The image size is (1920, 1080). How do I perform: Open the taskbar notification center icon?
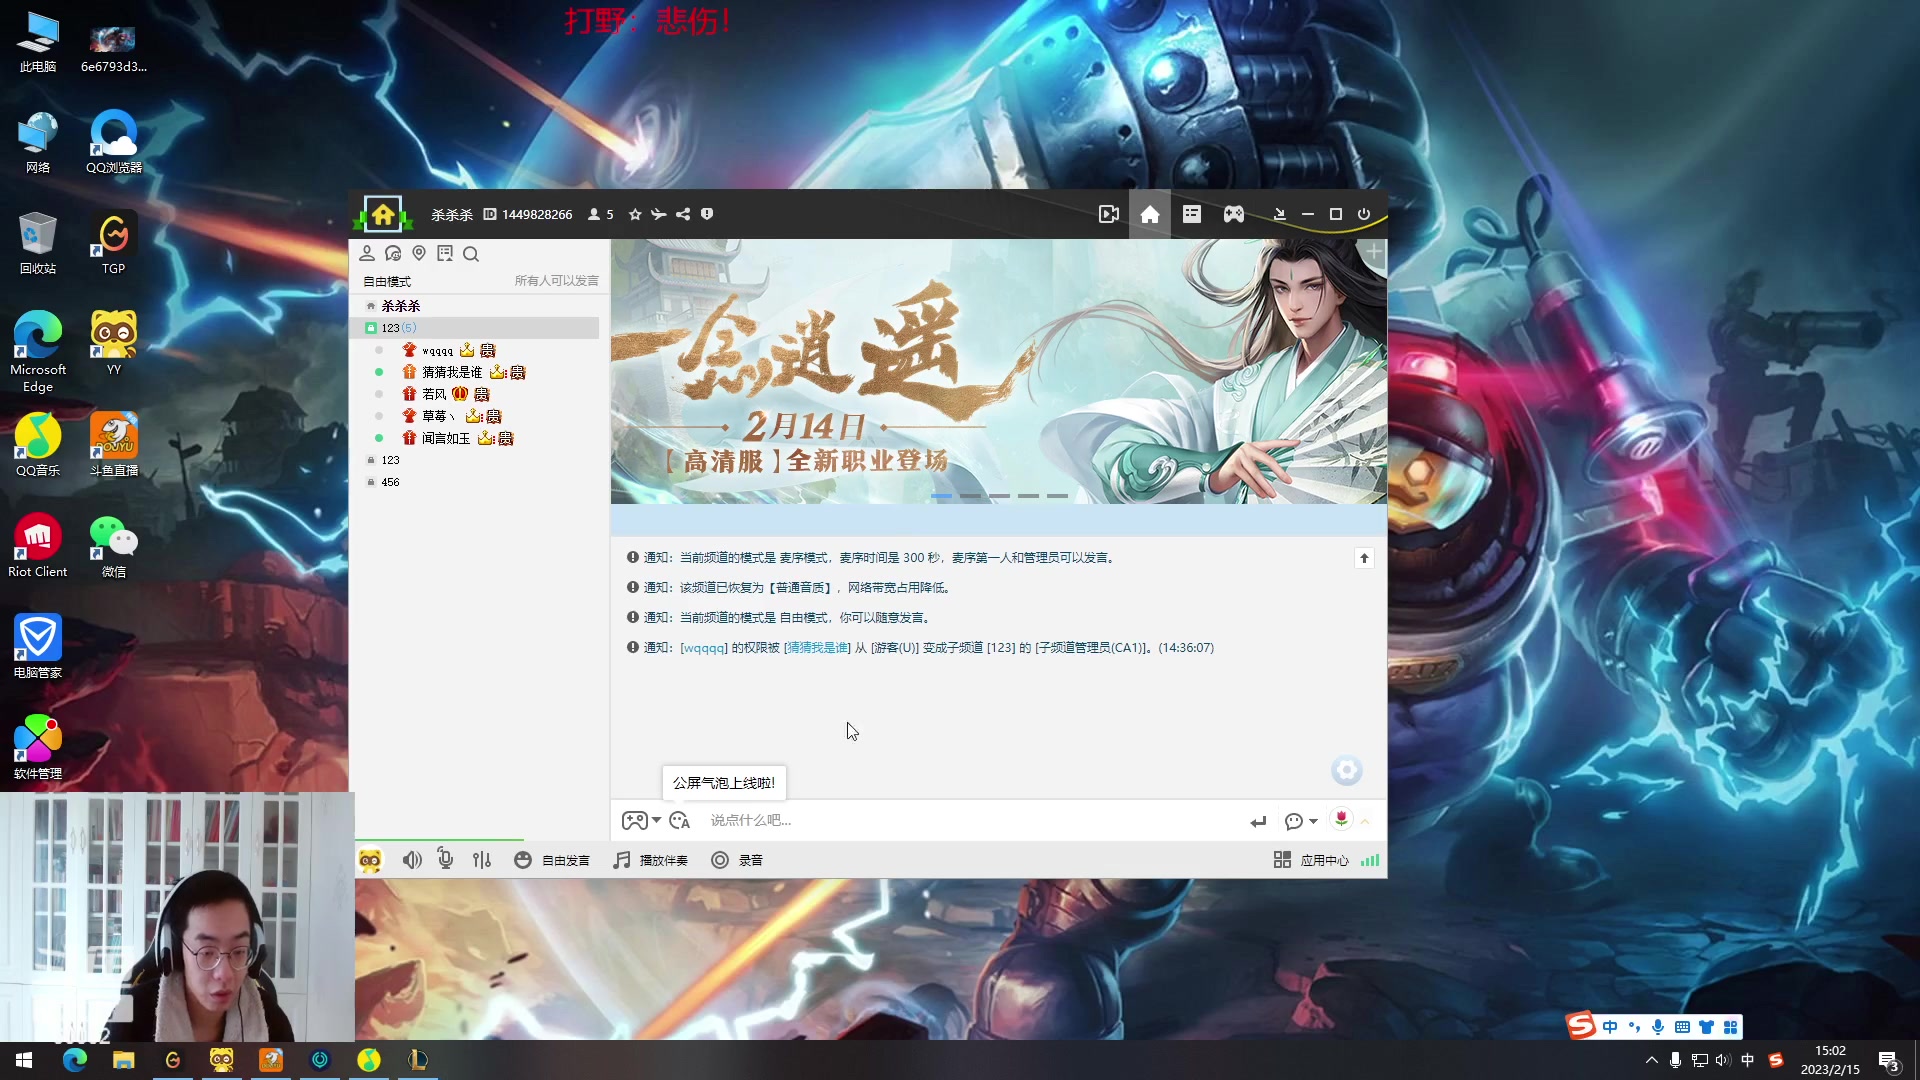coord(1888,1061)
